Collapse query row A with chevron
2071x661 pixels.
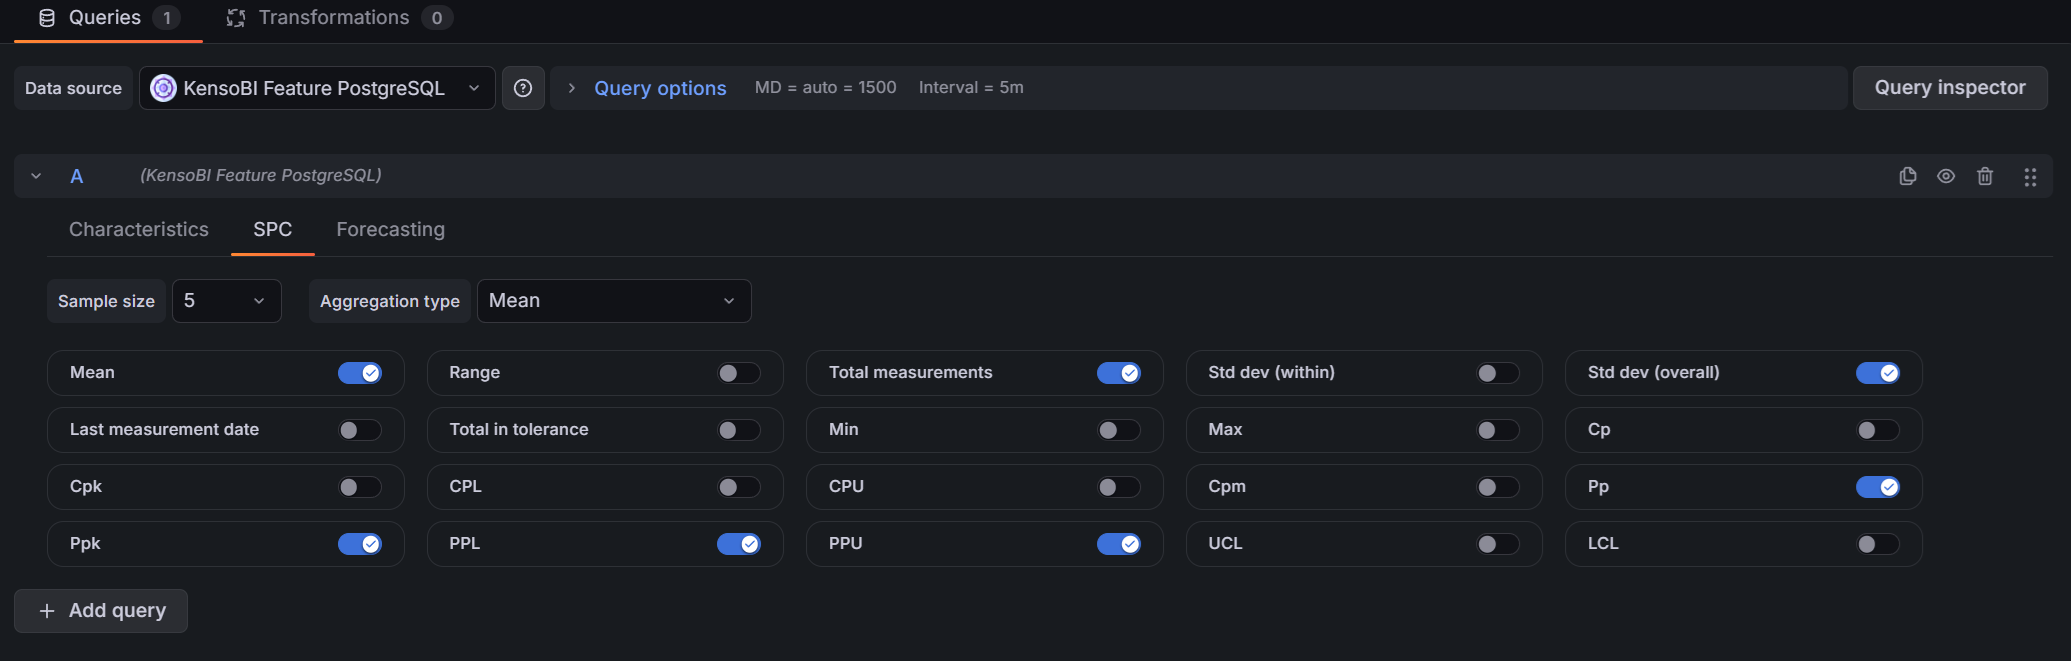pos(36,176)
